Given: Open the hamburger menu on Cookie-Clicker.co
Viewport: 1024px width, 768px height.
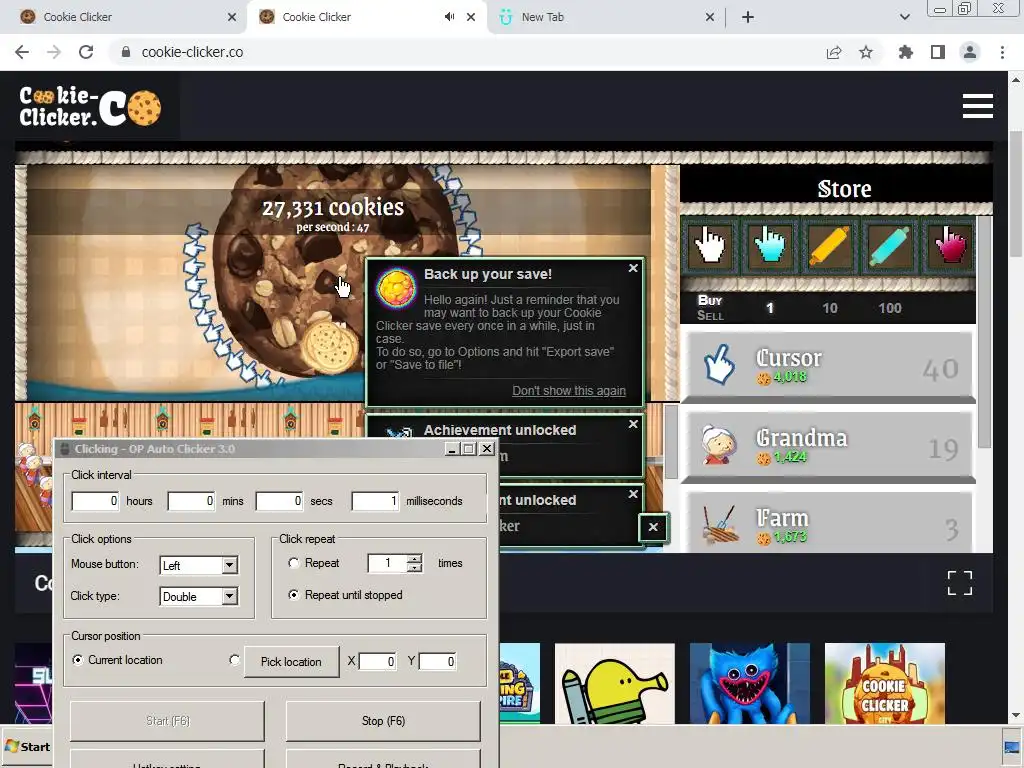Looking at the screenshot, I should (x=978, y=106).
